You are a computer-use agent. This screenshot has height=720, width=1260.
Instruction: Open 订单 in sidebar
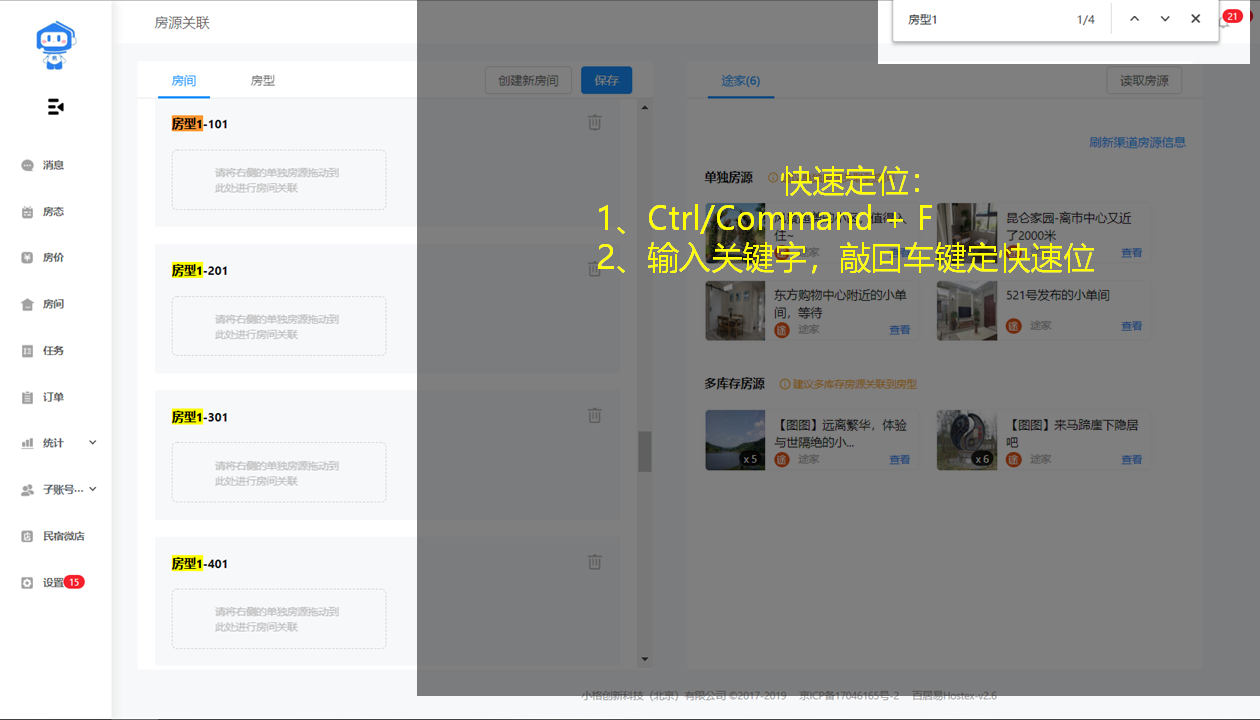coord(53,397)
